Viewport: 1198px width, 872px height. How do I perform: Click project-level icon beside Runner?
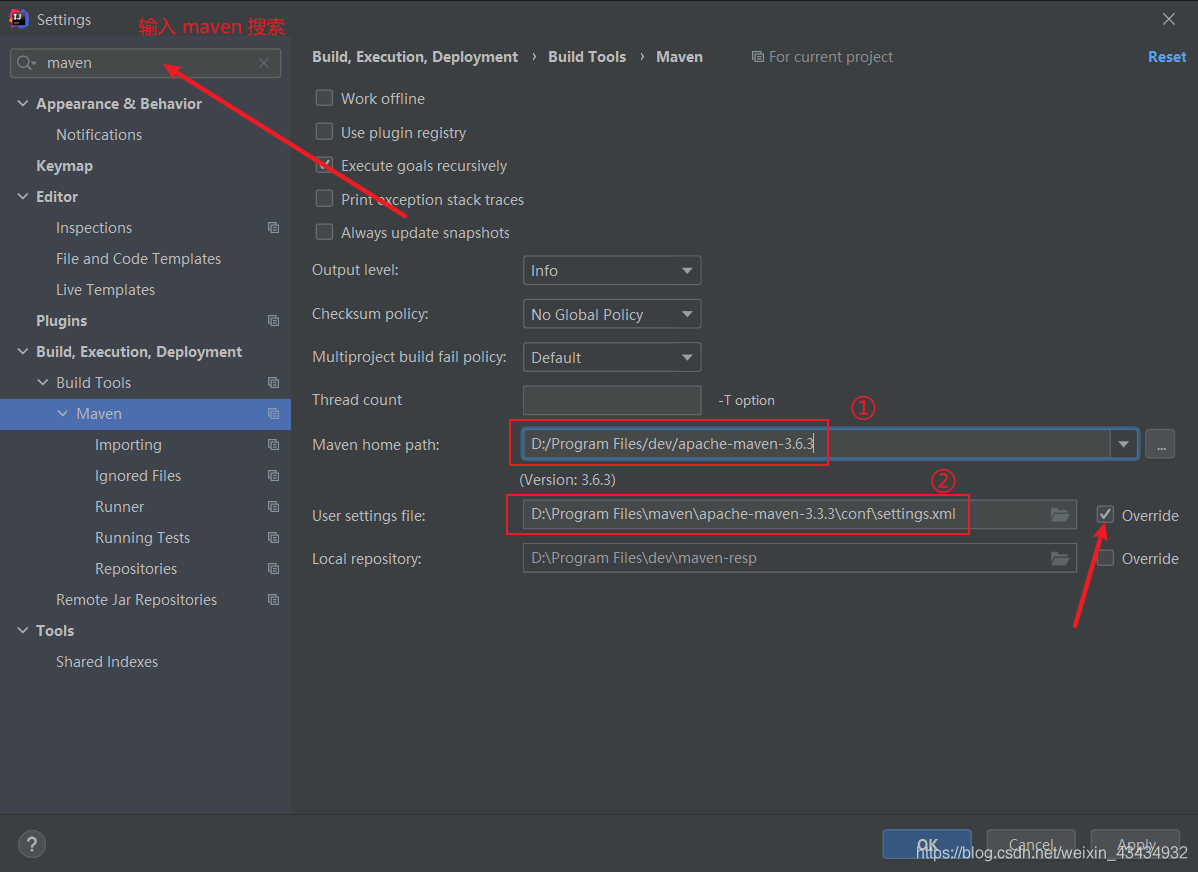tap(274, 507)
